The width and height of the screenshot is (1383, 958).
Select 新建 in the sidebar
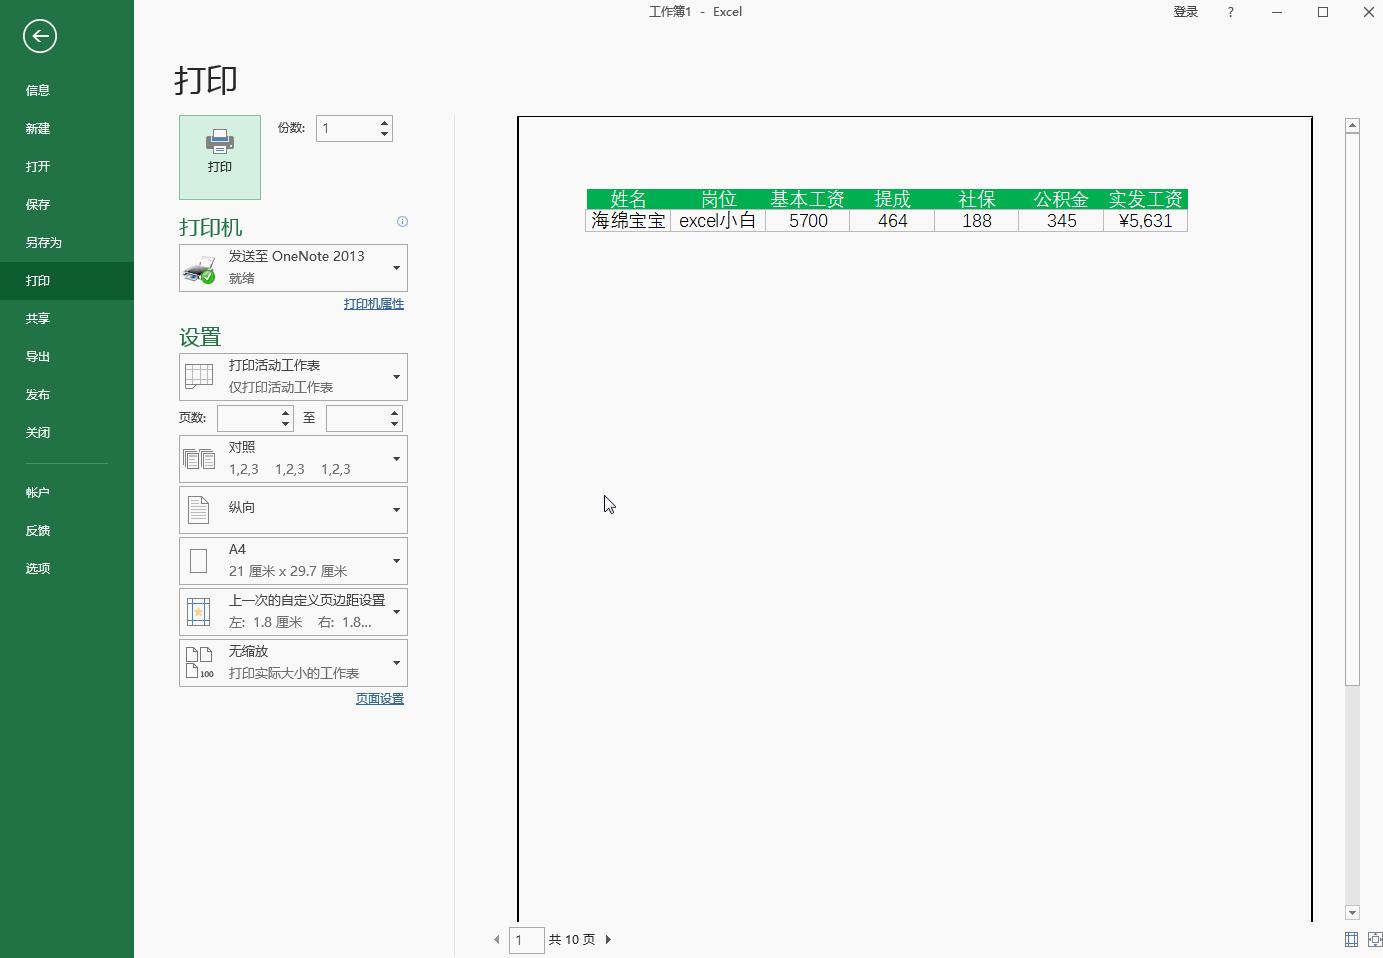[x=67, y=128]
